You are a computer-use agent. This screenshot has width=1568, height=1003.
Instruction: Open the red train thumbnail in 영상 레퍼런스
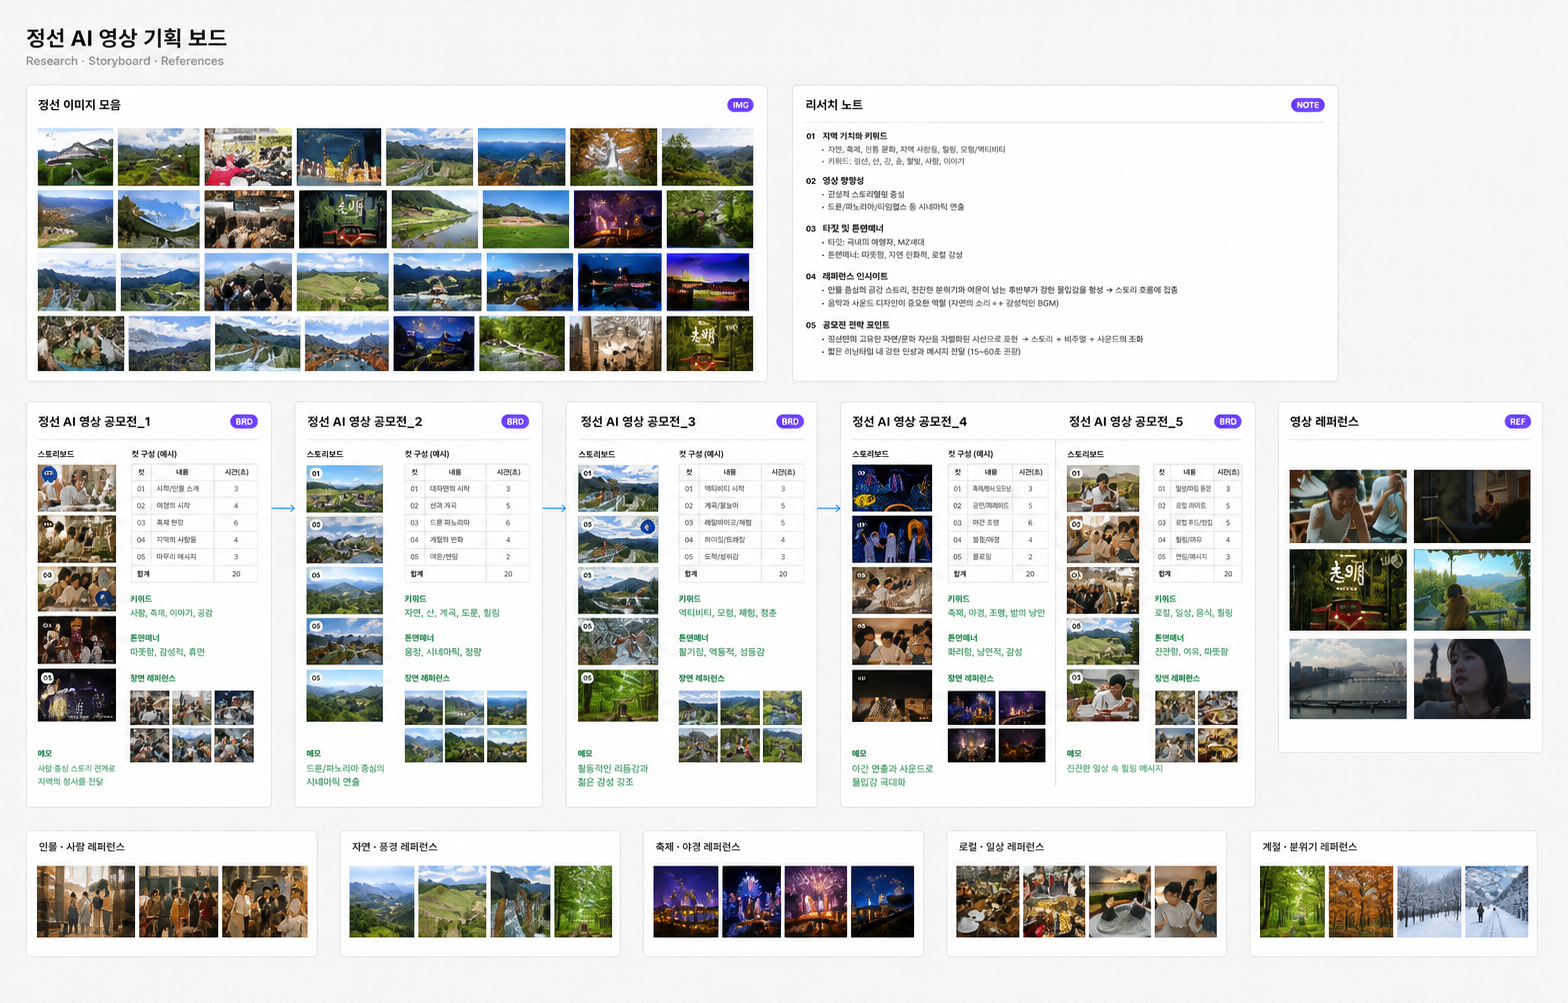pos(1348,590)
